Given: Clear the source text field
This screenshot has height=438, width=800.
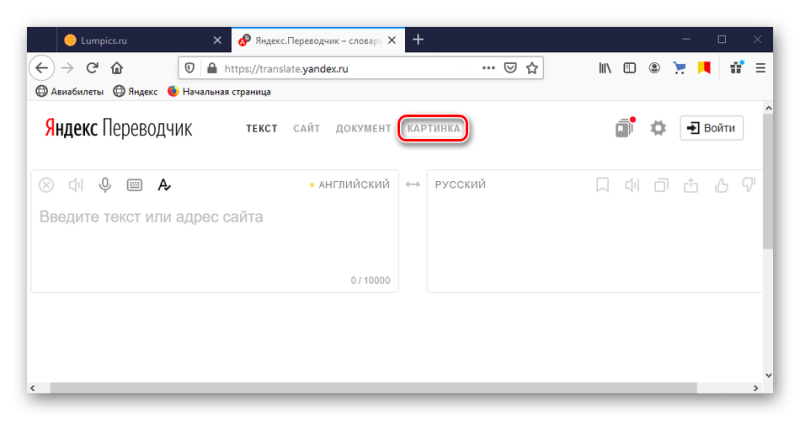Looking at the screenshot, I should pyautogui.click(x=46, y=185).
